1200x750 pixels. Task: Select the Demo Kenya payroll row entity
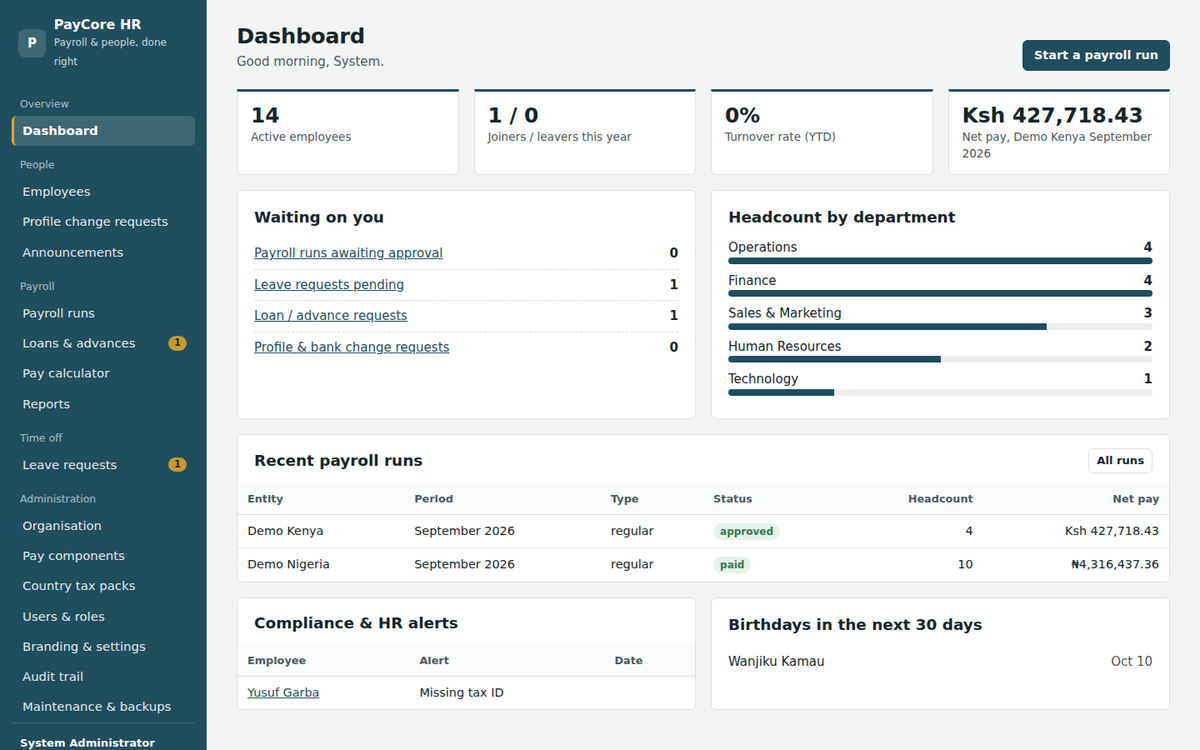pos(285,531)
